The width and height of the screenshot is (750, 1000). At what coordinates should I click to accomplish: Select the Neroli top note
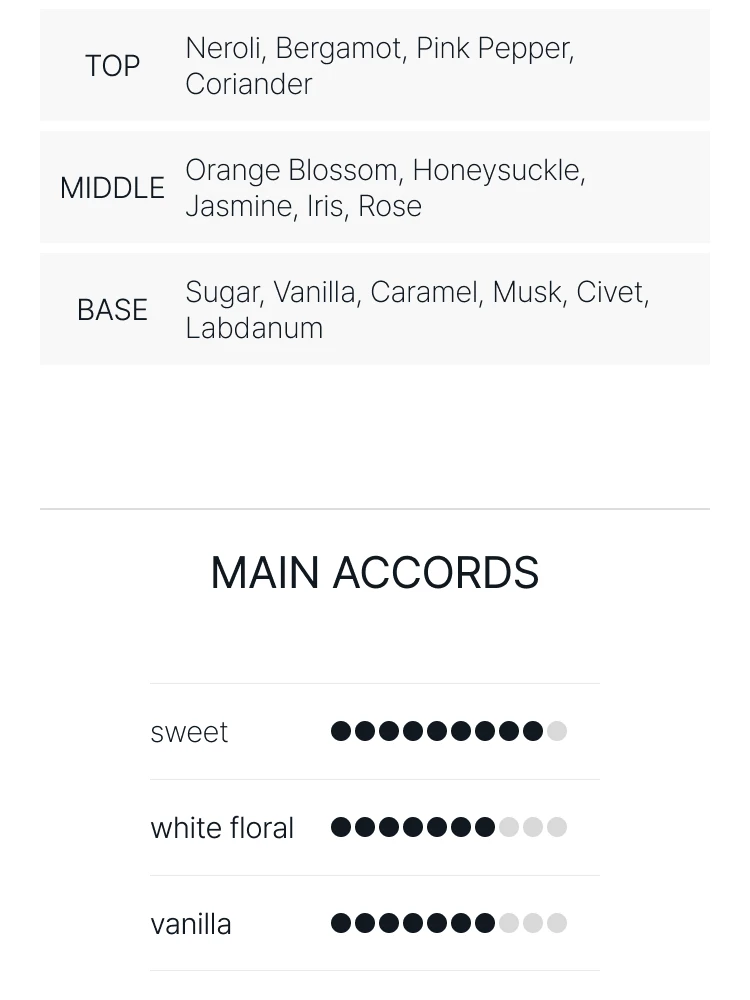(x=223, y=48)
